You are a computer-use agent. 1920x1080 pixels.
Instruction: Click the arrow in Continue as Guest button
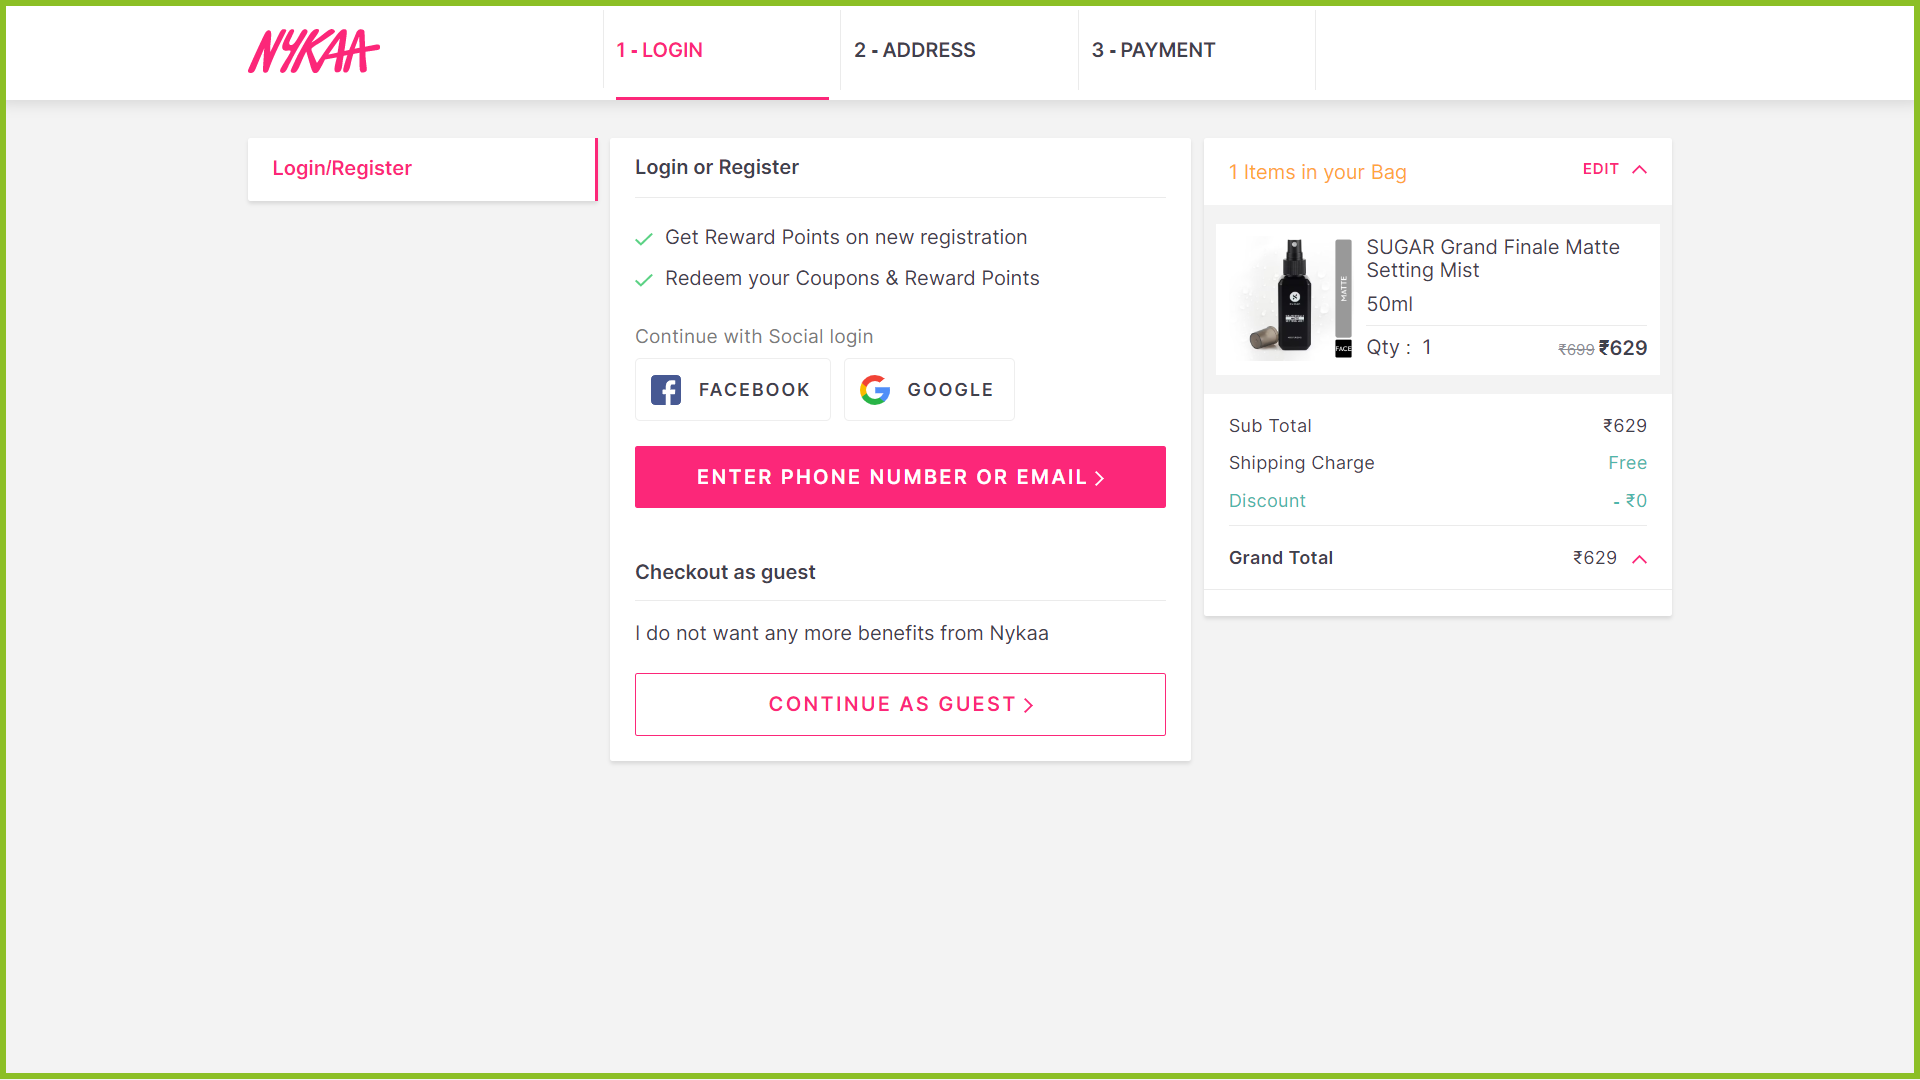[x=1029, y=705]
